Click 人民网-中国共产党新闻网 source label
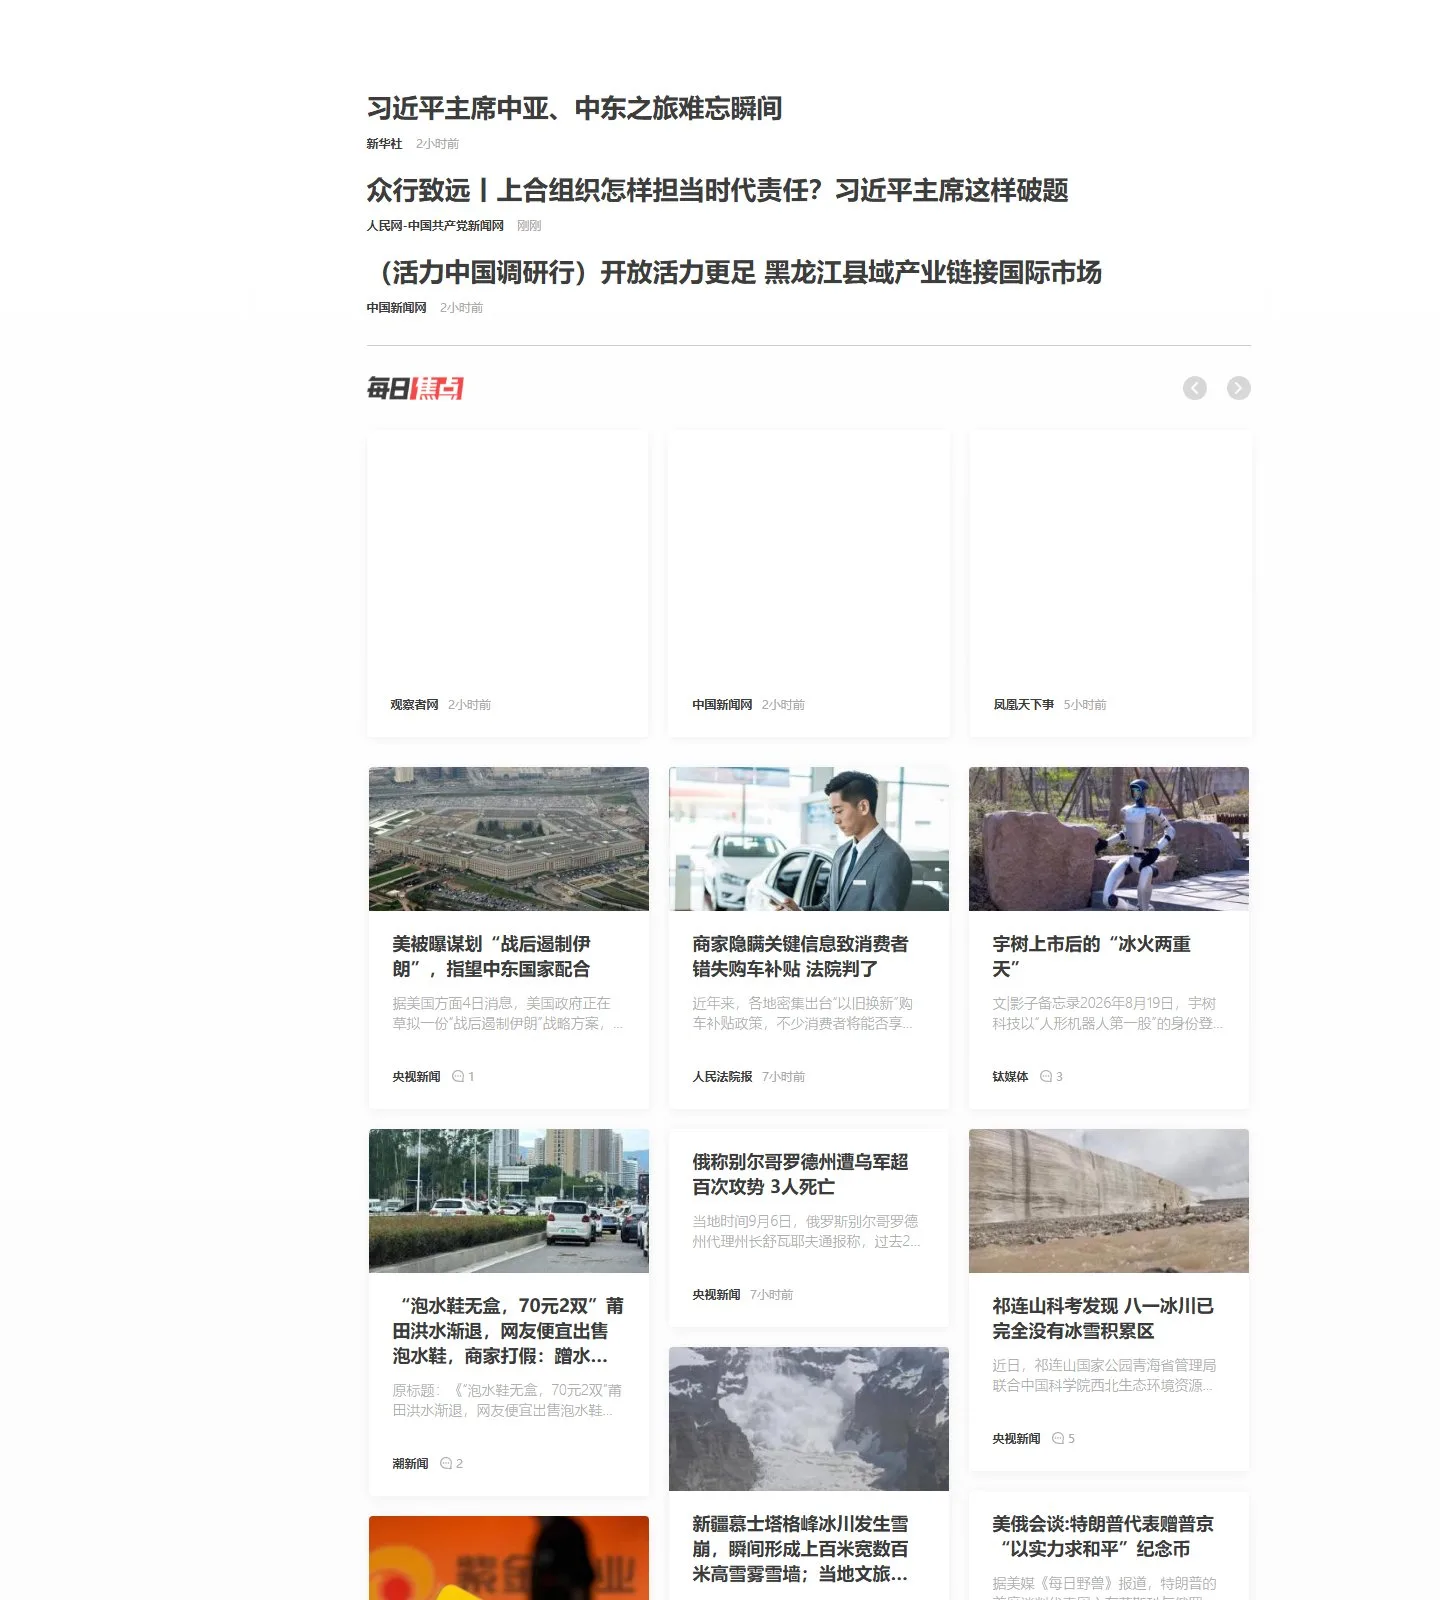 tap(435, 226)
